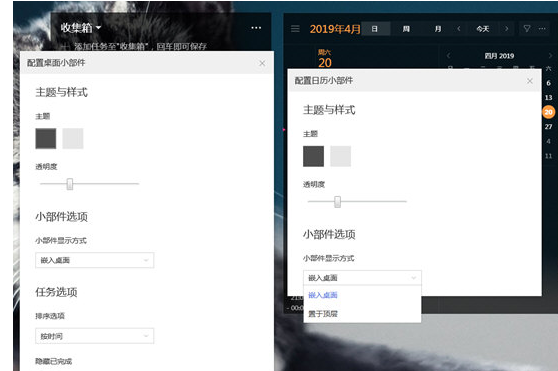Go to next period in calendar toolbar
The height and width of the screenshot is (371, 558).
tap(506, 29)
